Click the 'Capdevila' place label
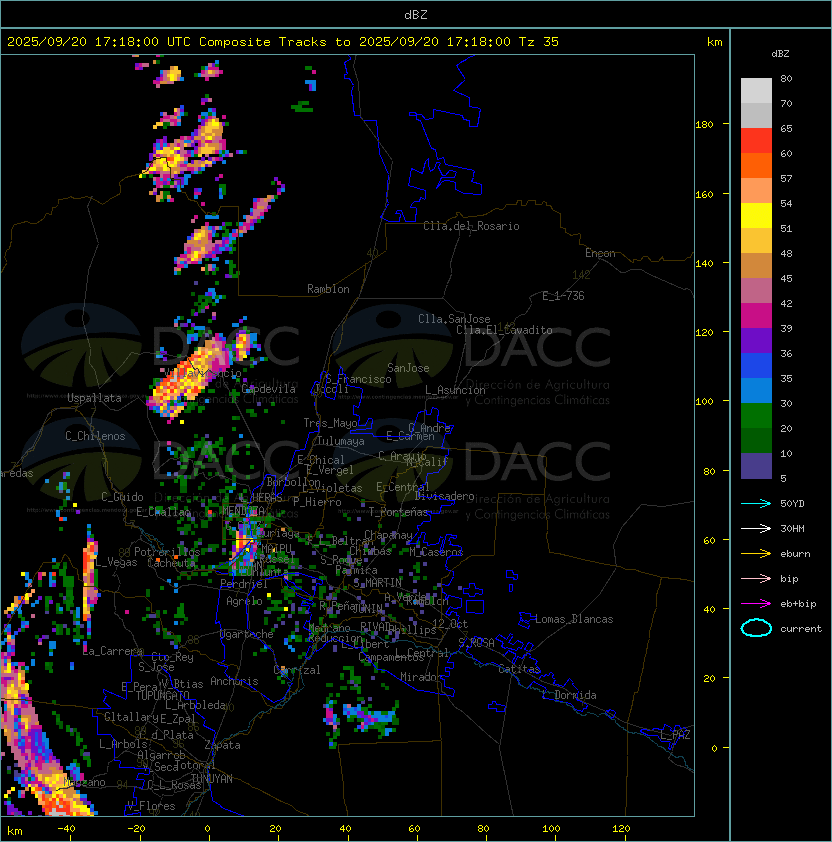This screenshot has height=842, width=832. 268,389
